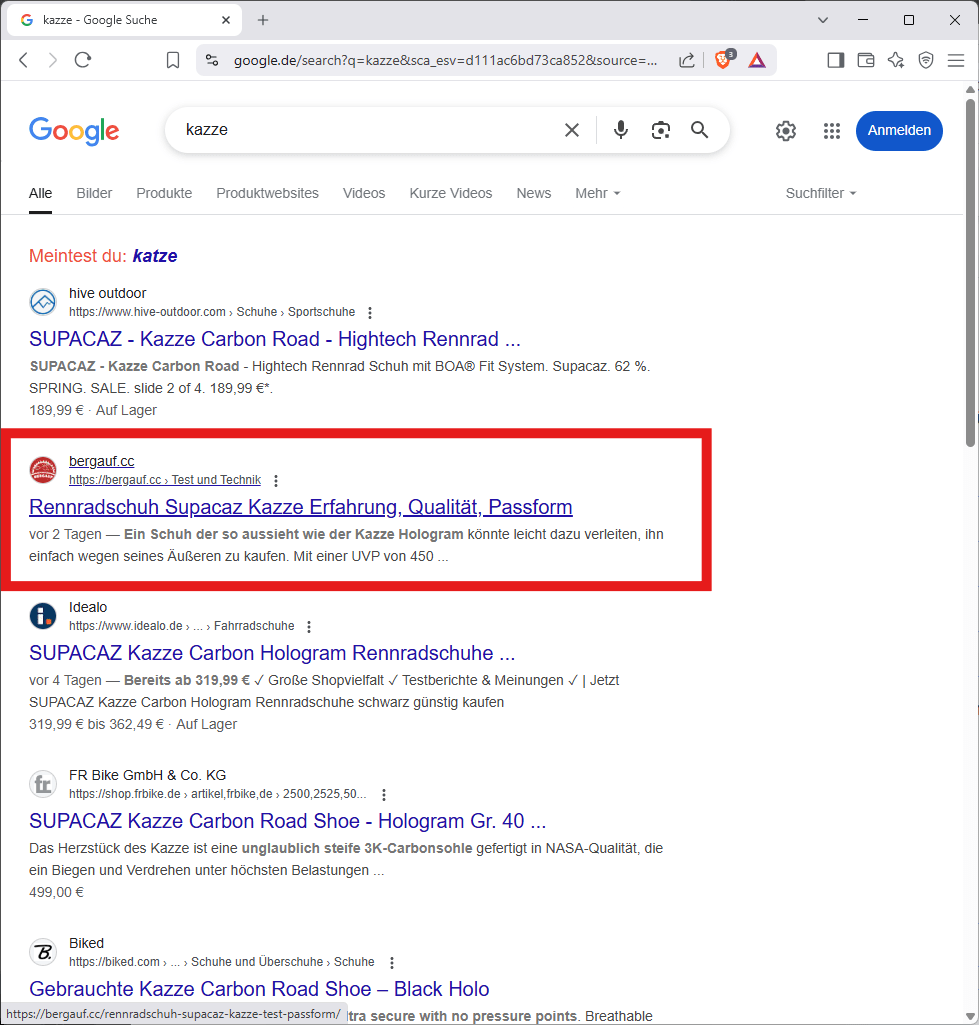Bookmark this page using bookmark icon
The image size is (979, 1025).
173,60
